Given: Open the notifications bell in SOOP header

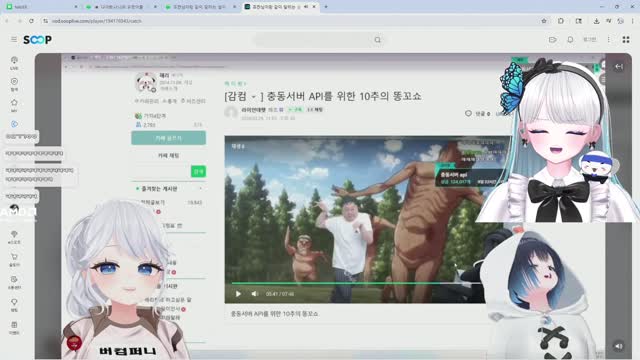Looking at the screenshot, I should pos(570,40).
